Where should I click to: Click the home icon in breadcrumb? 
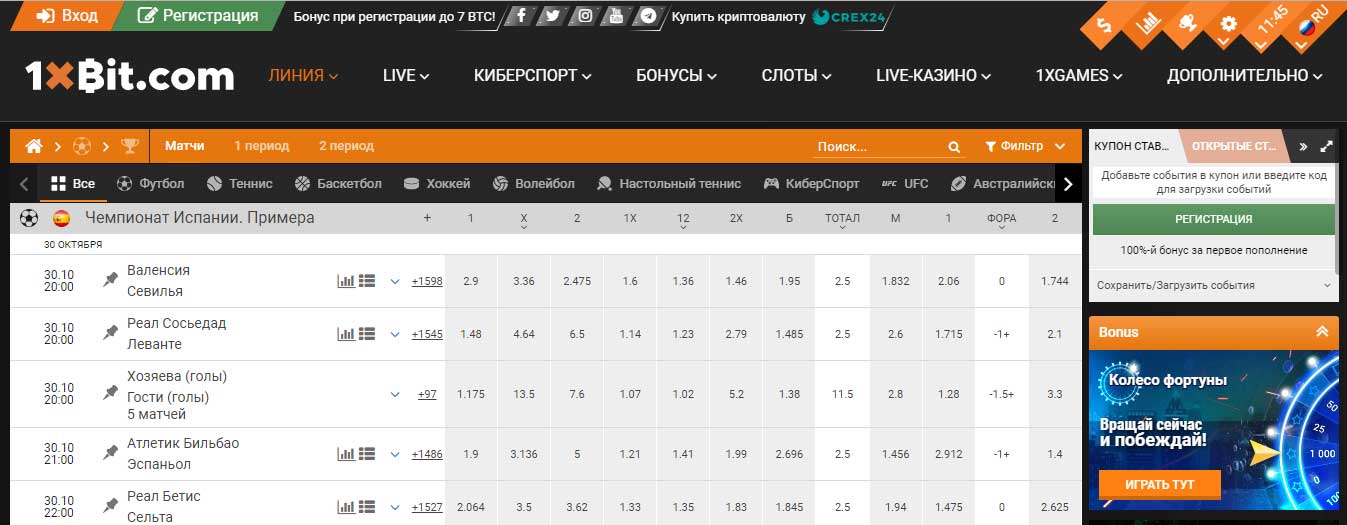(34, 146)
